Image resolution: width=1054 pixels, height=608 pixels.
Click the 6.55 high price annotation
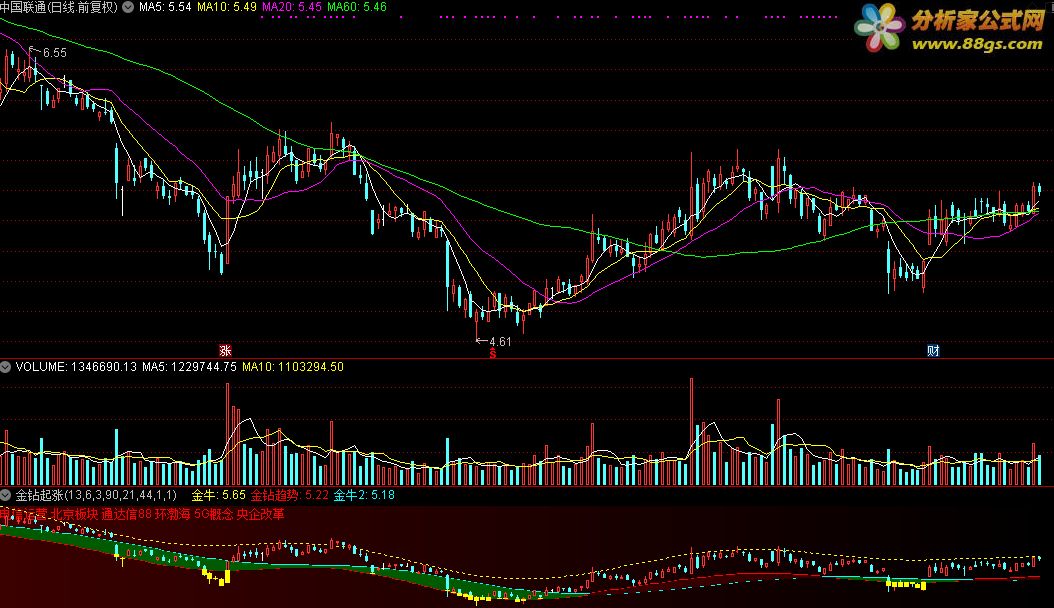[x=54, y=53]
